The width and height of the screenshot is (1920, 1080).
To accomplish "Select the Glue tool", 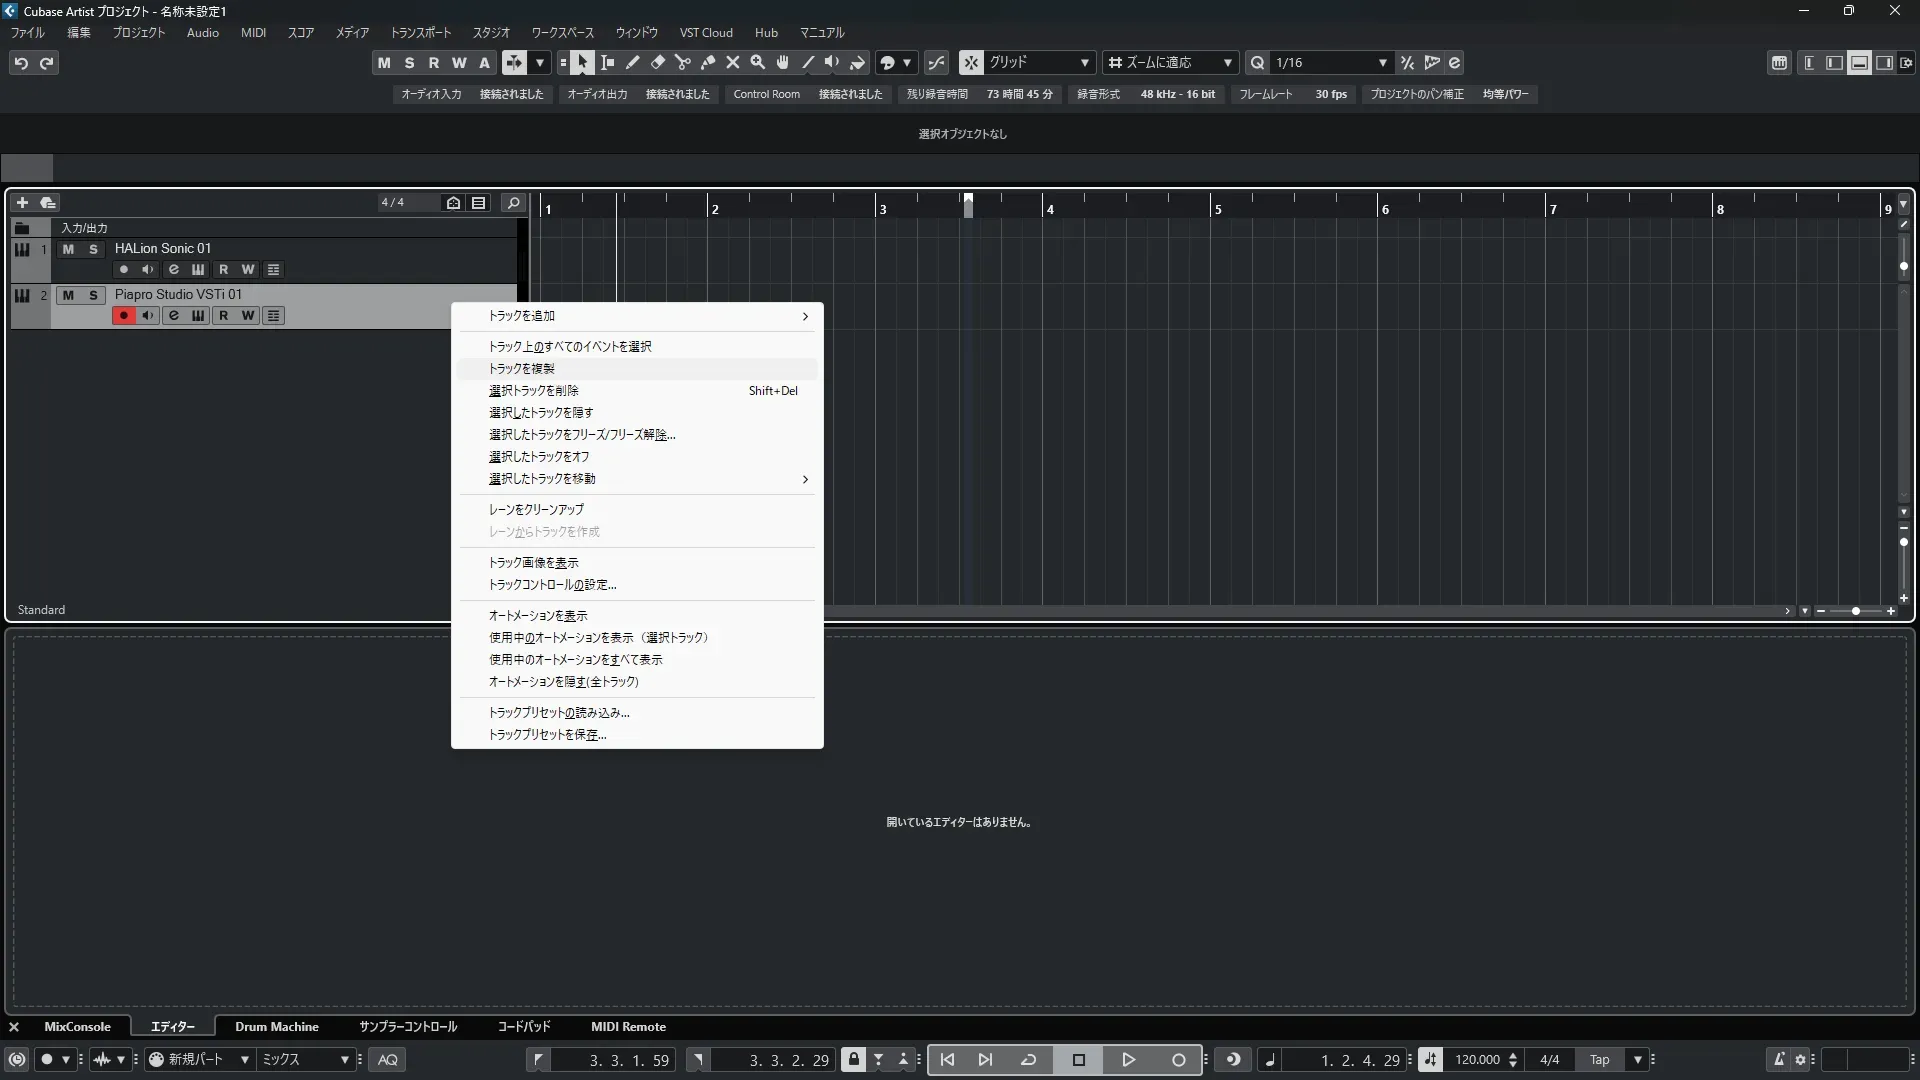I will click(708, 63).
